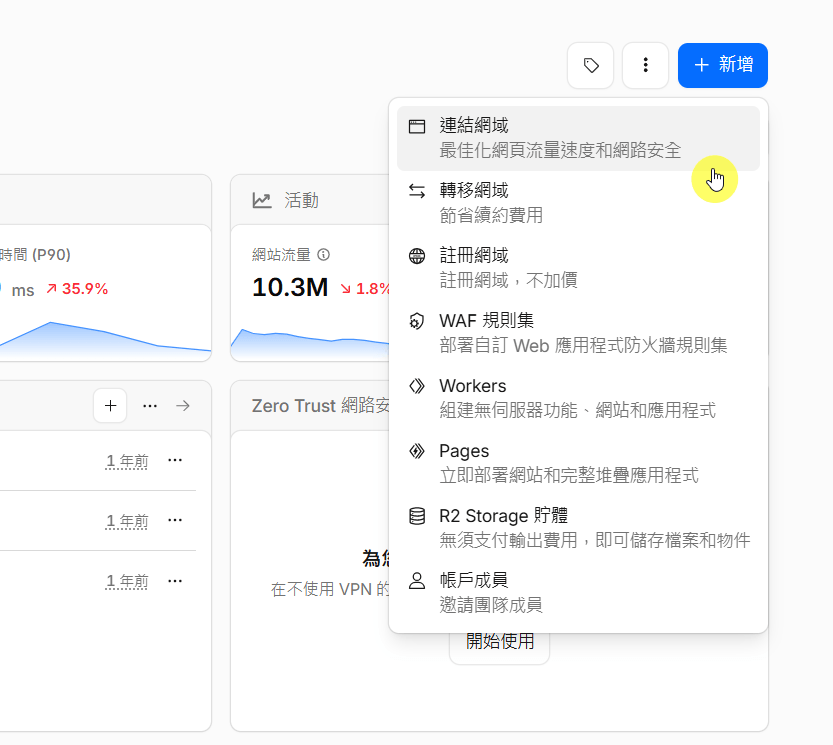Open the three-dot menu in the left card header
Viewport: 833px width, 745px height.
click(150, 406)
